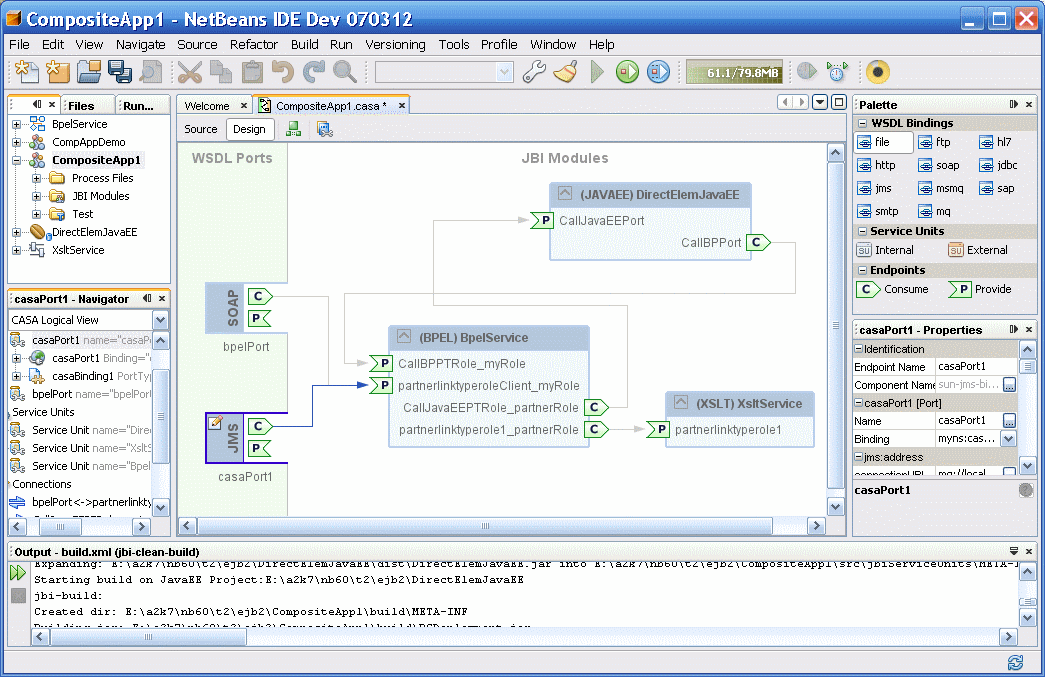Select the jdbc WSDL binding
The image size is (1045, 677).
click(999, 165)
